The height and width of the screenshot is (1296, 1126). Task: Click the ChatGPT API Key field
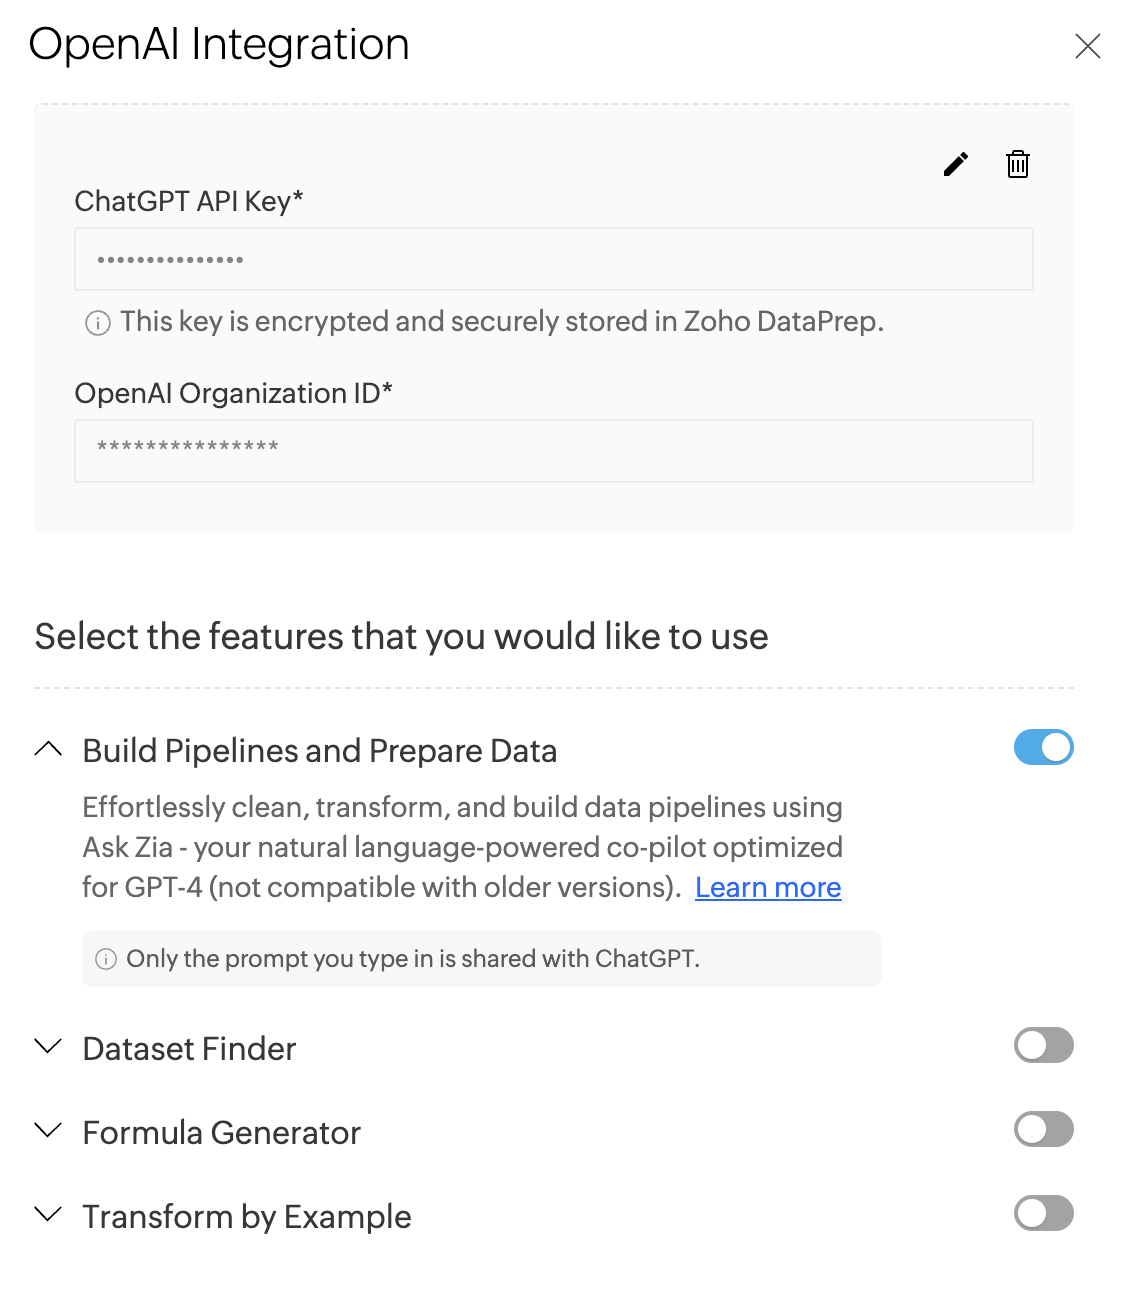553,259
